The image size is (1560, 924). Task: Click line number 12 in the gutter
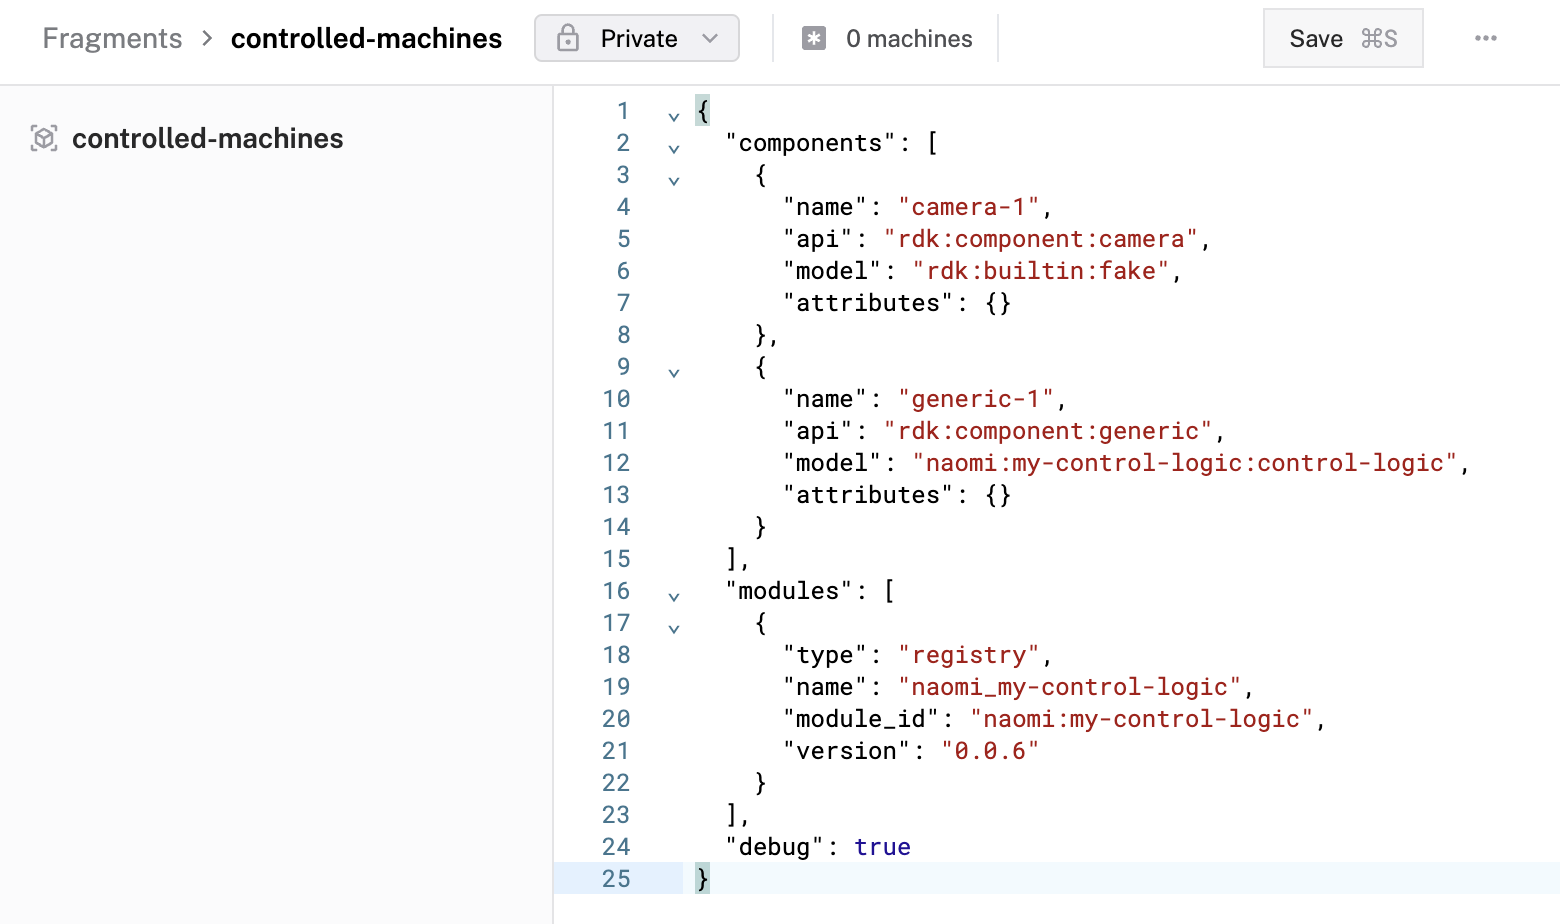pyautogui.click(x=616, y=463)
